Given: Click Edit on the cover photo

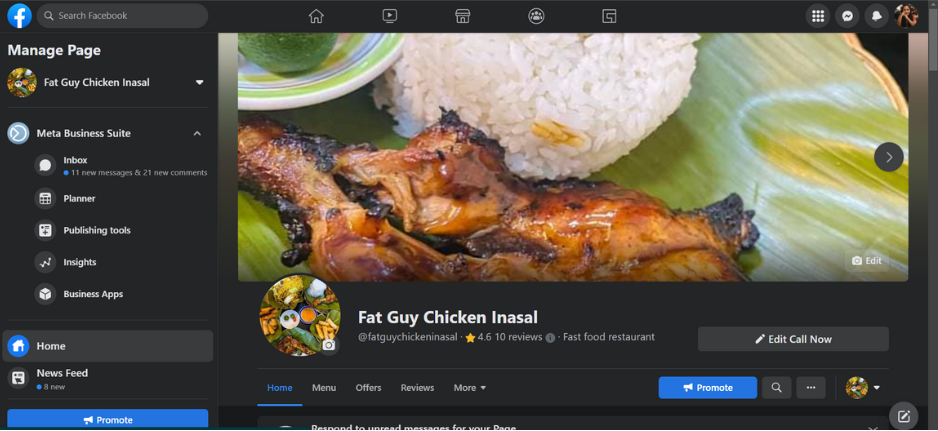Looking at the screenshot, I should (867, 261).
